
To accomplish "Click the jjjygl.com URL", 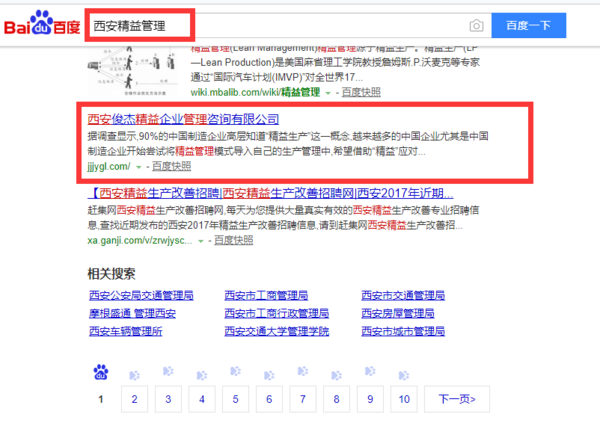I will pos(109,167).
